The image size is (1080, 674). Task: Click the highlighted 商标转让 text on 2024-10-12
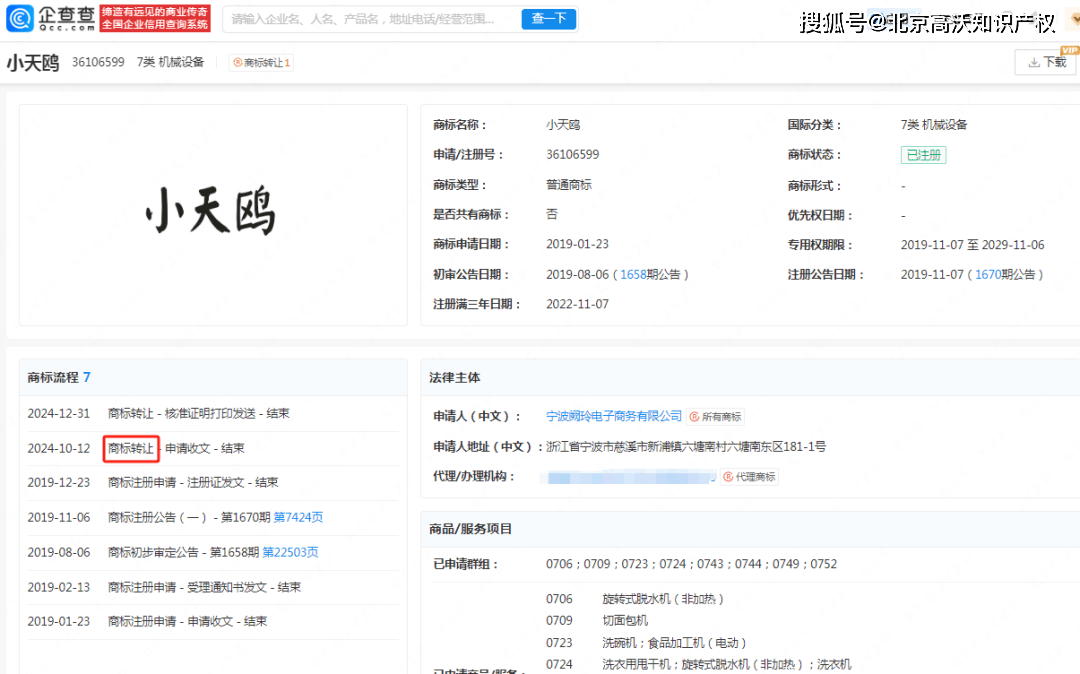(131, 448)
